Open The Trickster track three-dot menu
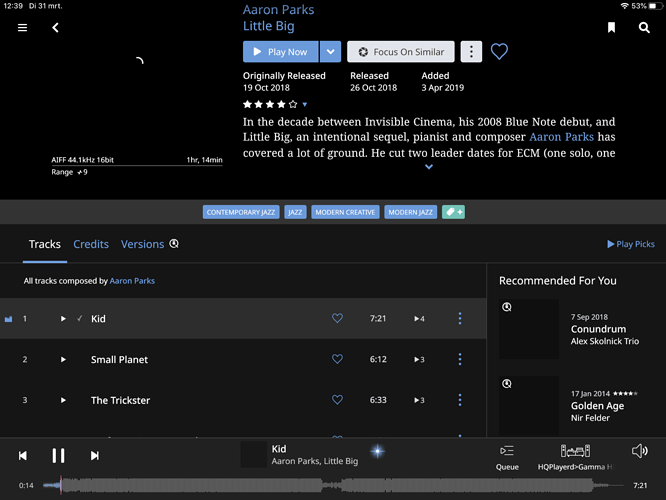 (460, 400)
